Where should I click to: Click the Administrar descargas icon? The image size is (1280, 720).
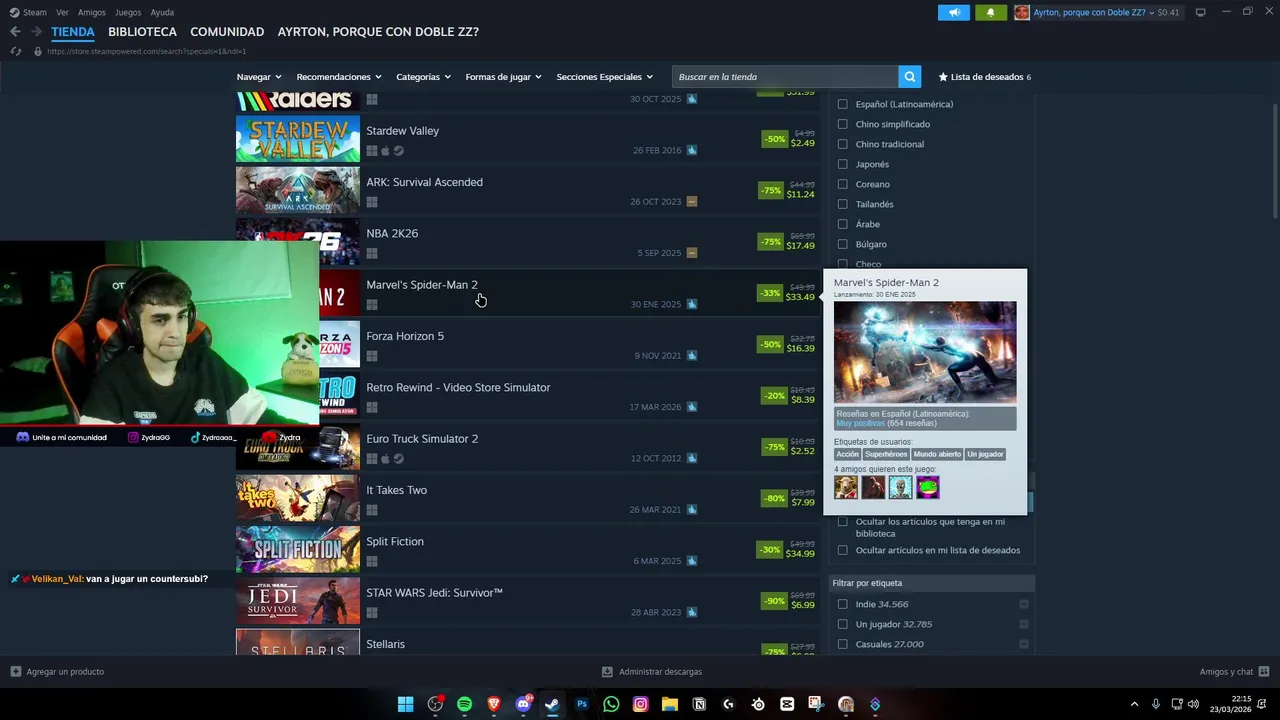(x=607, y=672)
